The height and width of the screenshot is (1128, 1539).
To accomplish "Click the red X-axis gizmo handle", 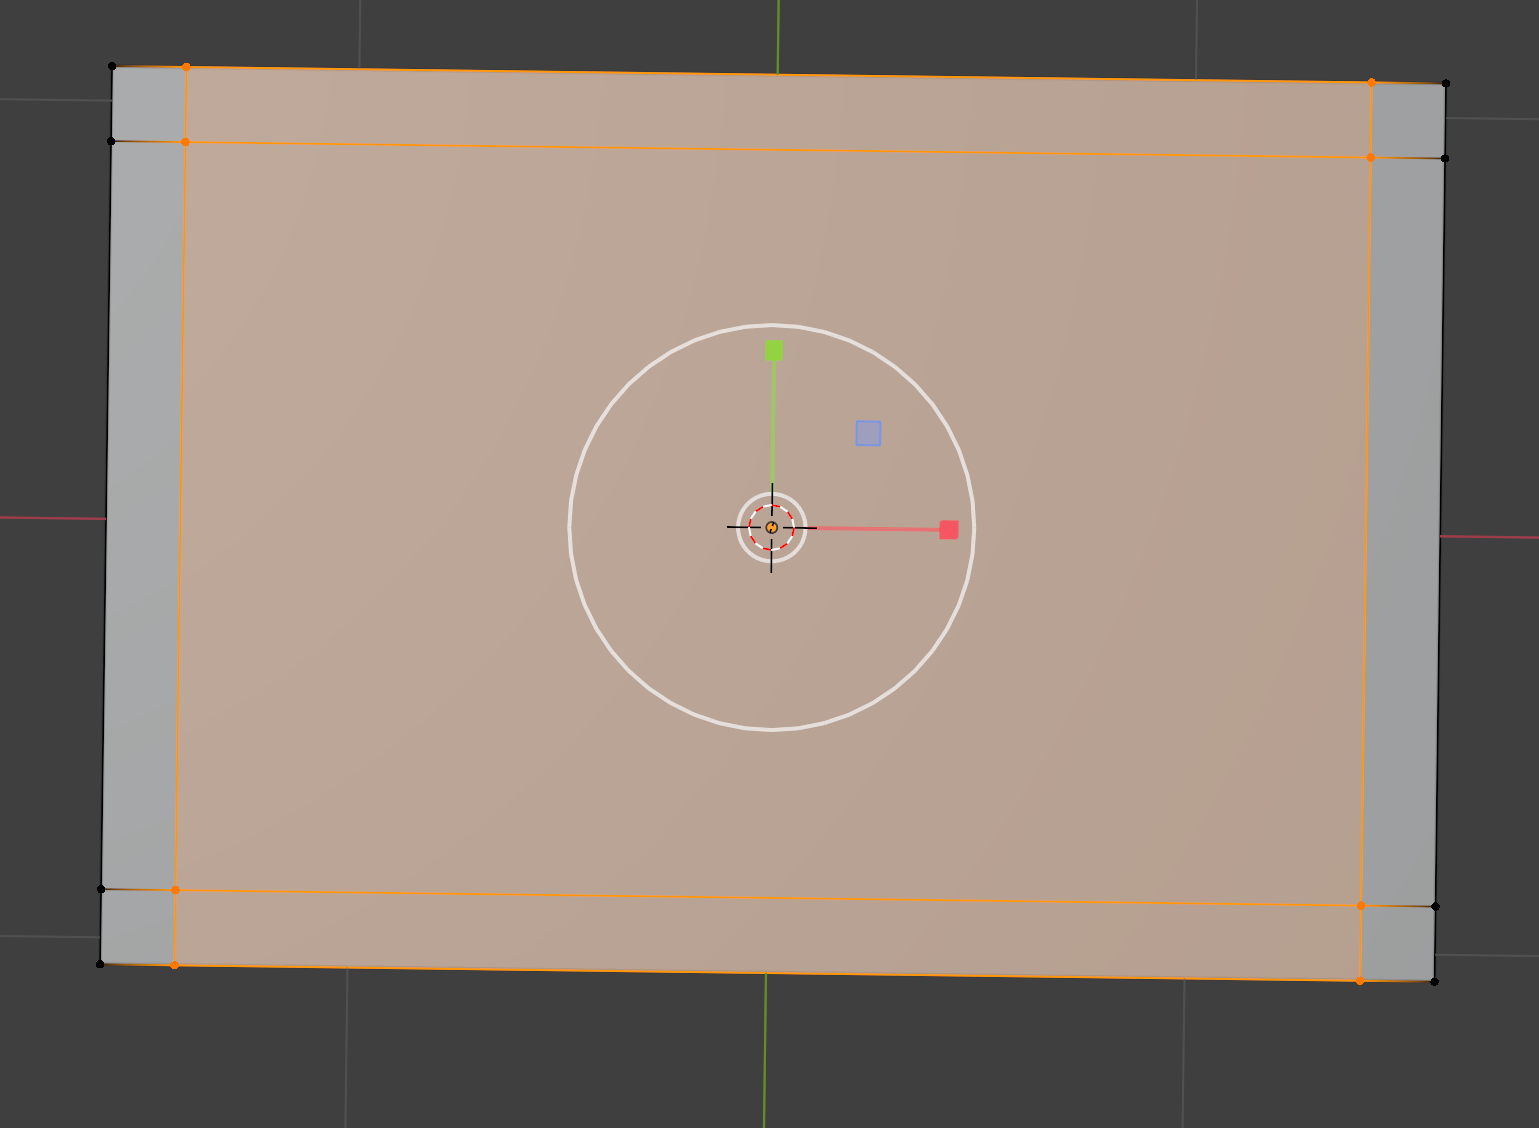I will (x=949, y=529).
